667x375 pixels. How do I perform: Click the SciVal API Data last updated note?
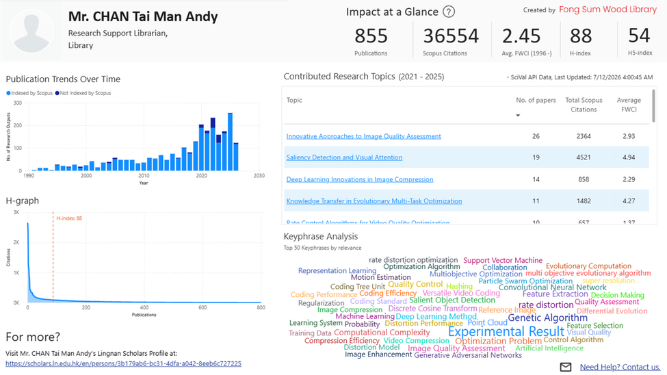[580, 77]
